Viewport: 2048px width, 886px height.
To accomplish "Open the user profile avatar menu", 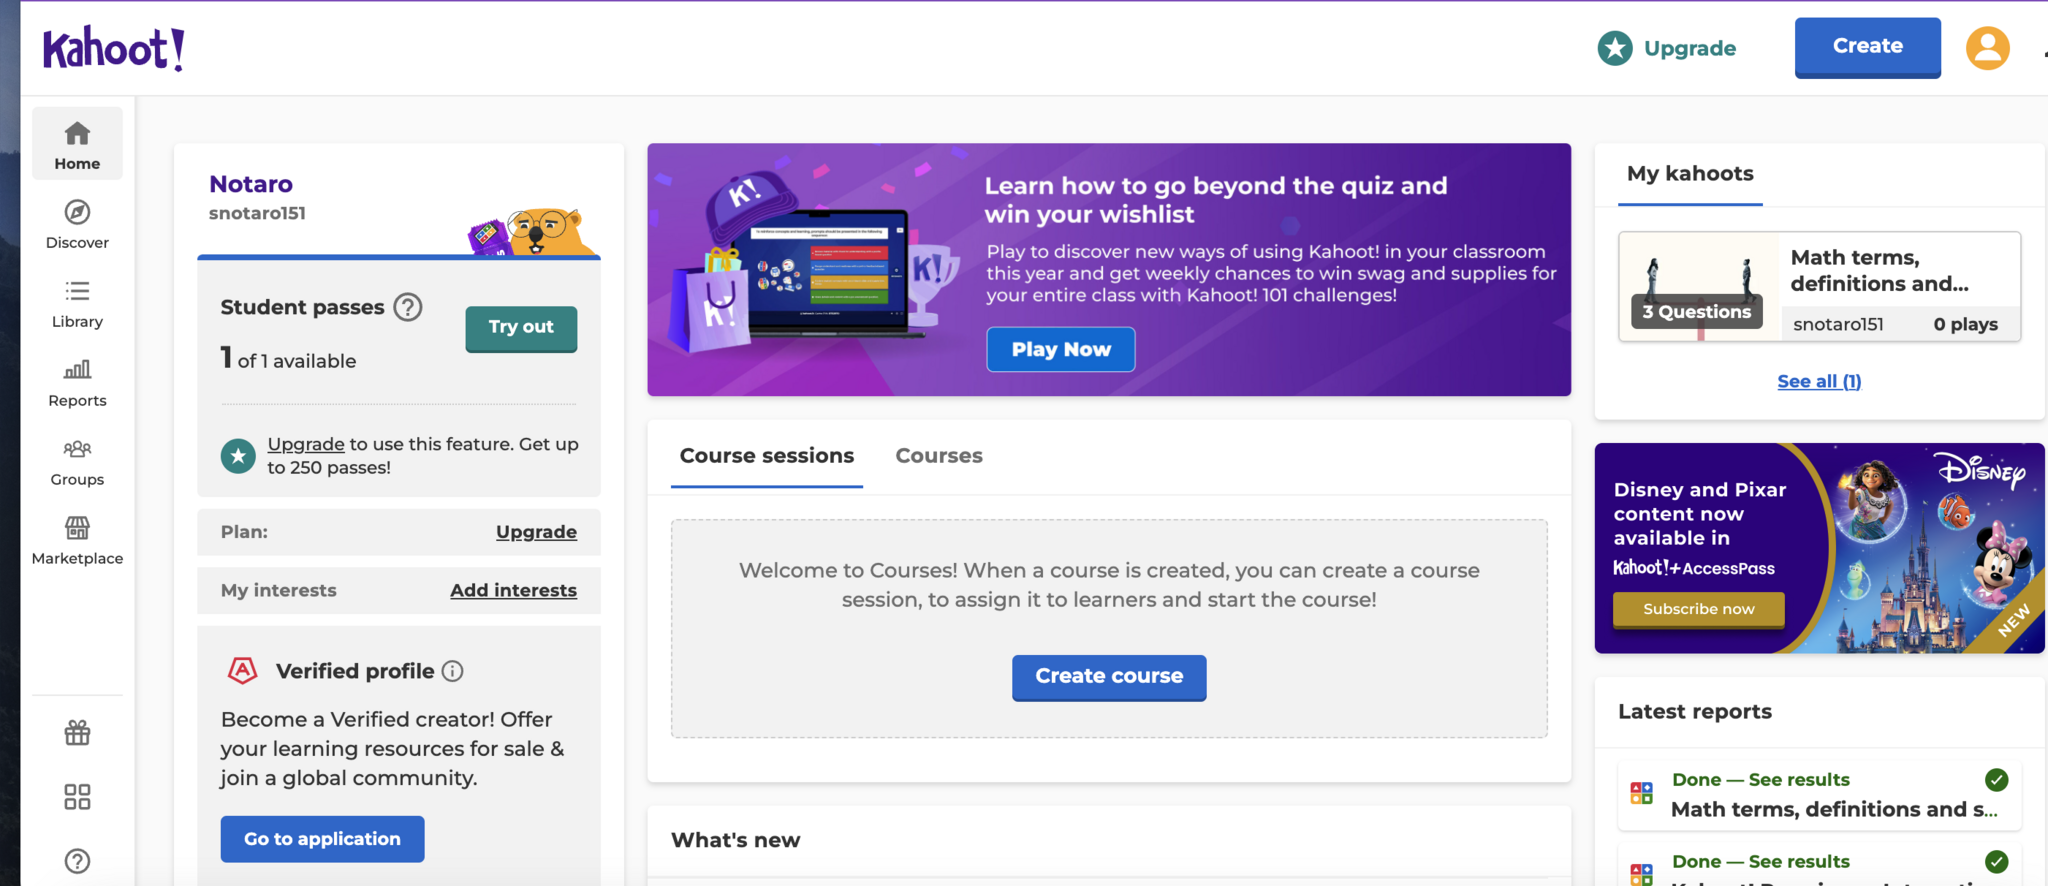I will point(1987,48).
